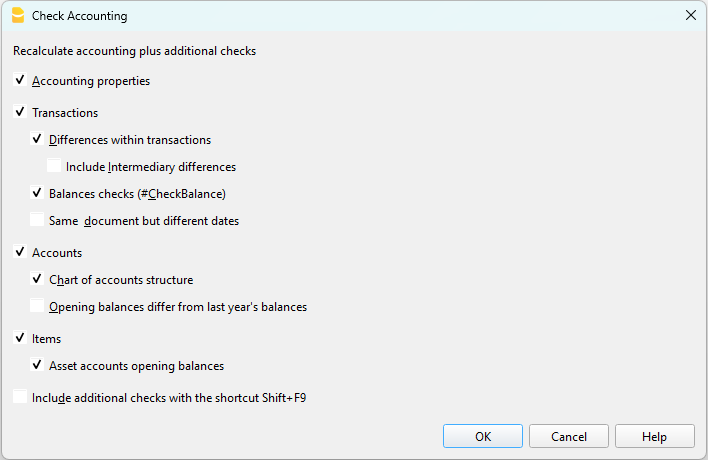Uncheck the Accounting properties checkbox
708x460 pixels.
click(20, 81)
